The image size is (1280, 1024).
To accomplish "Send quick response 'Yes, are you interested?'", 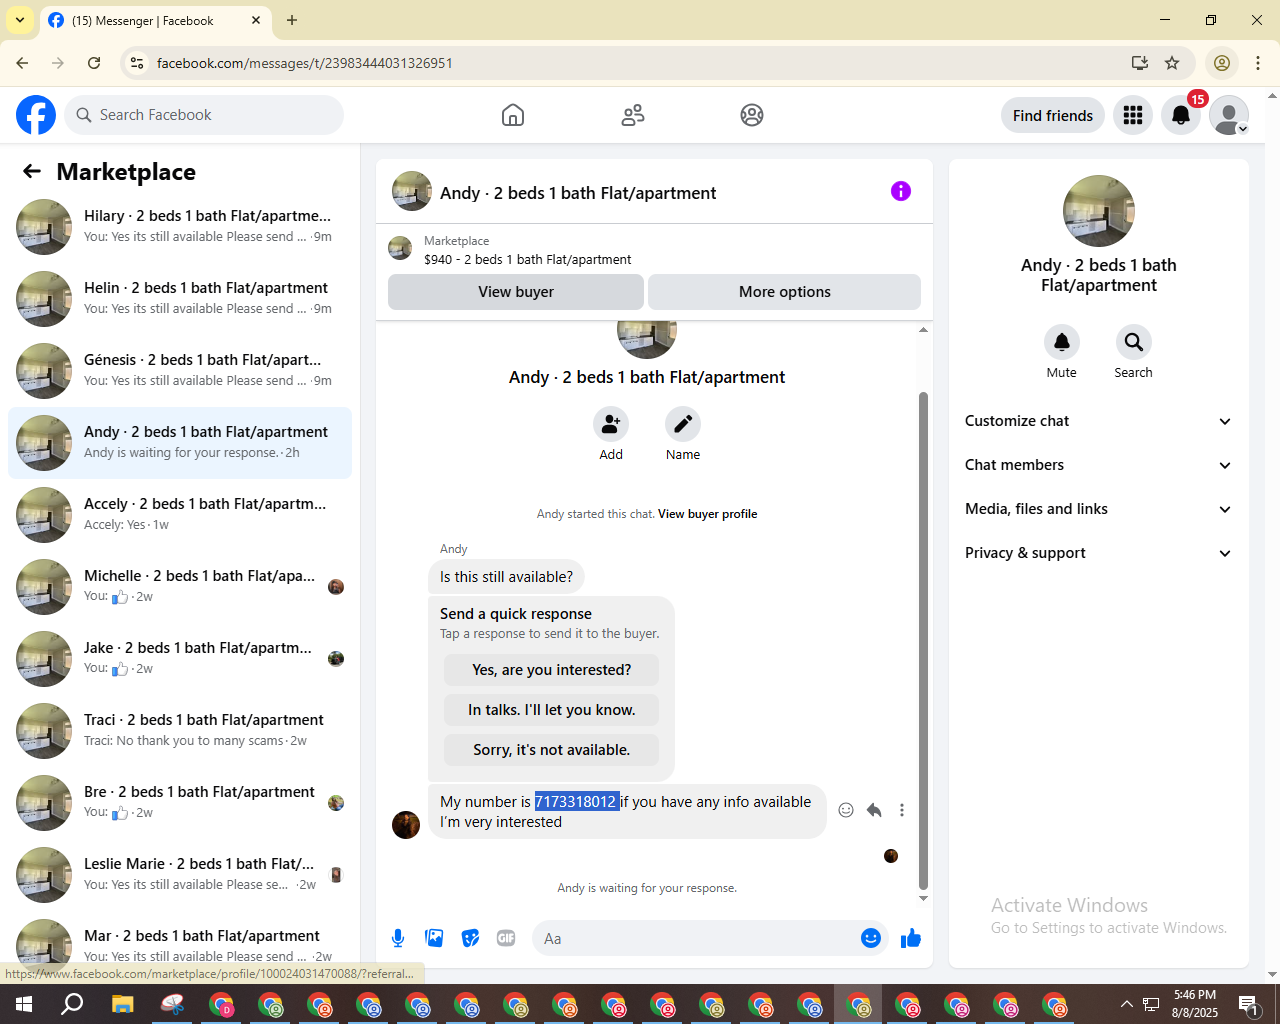I will [x=552, y=670].
